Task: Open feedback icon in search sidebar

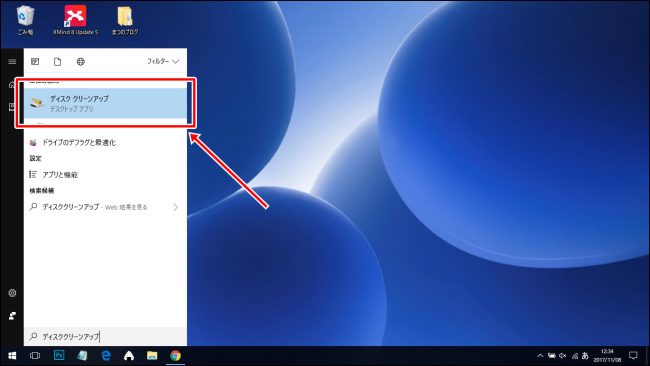Action: tap(12, 316)
